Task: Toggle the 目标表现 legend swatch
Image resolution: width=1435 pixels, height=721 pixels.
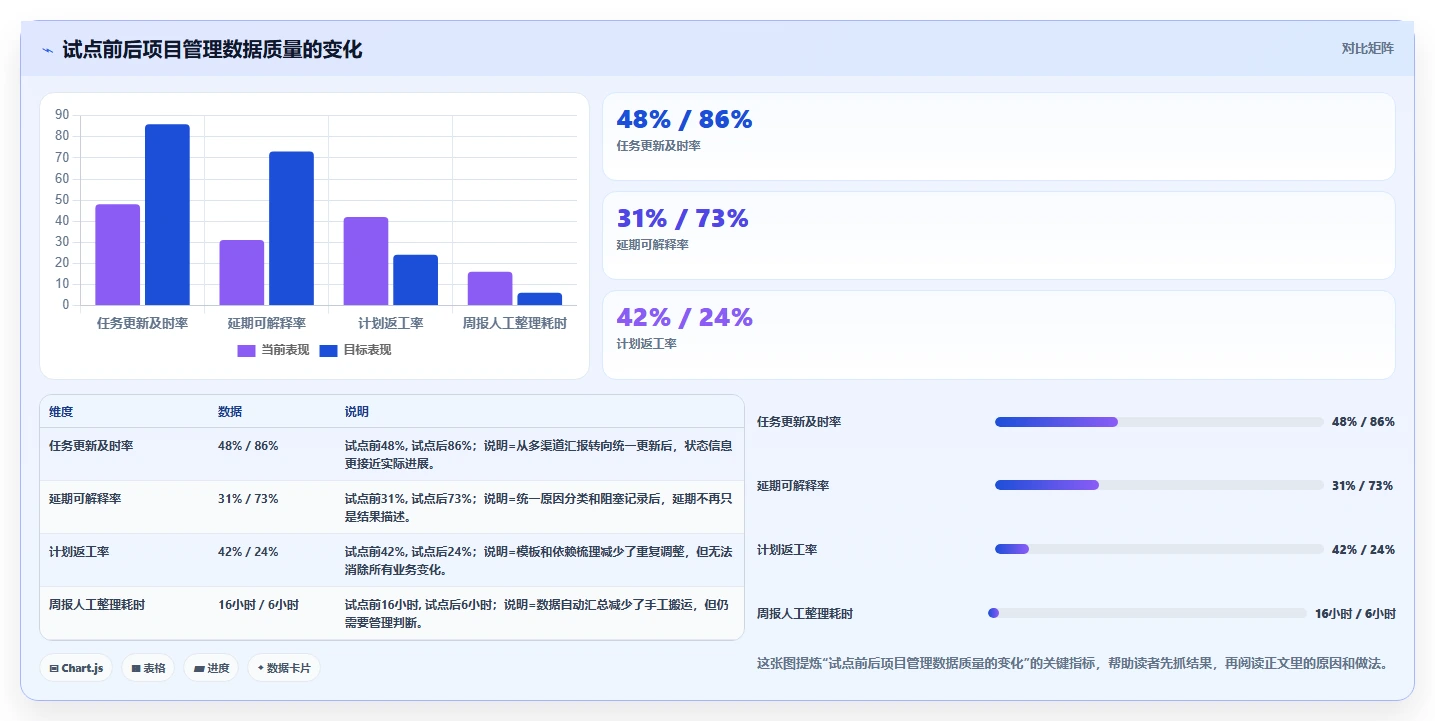Action: click(328, 350)
